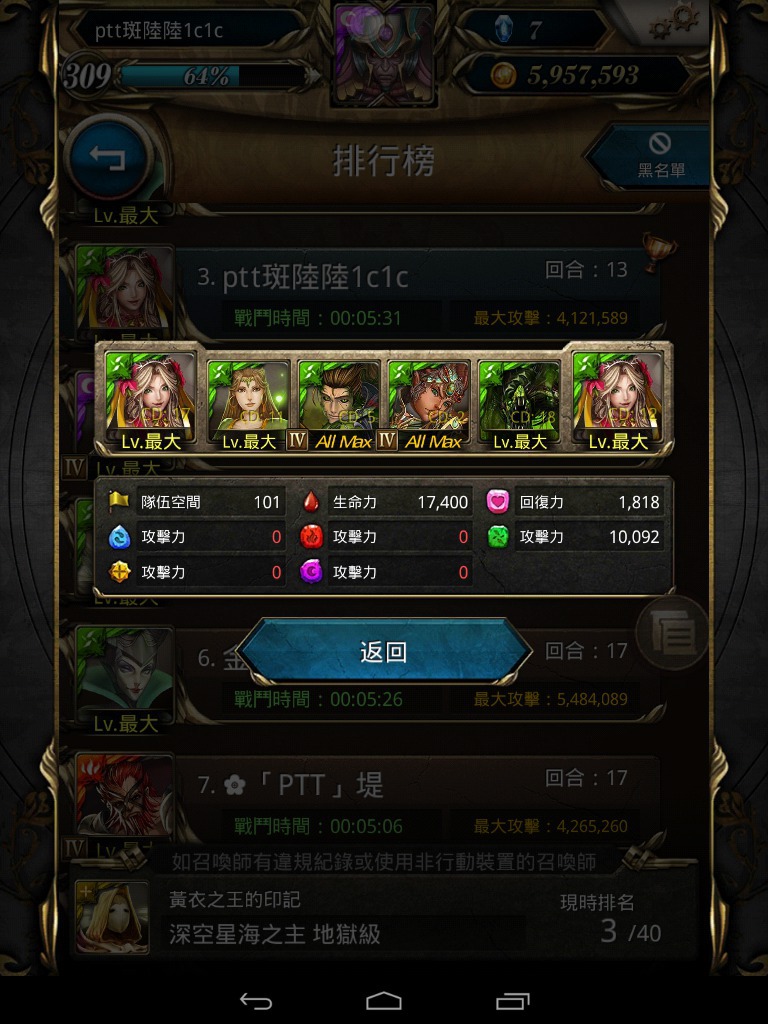Tap the 64% experience progress bar
Image resolution: width=768 pixels, height=1024 pixels.
coord(209,76)
